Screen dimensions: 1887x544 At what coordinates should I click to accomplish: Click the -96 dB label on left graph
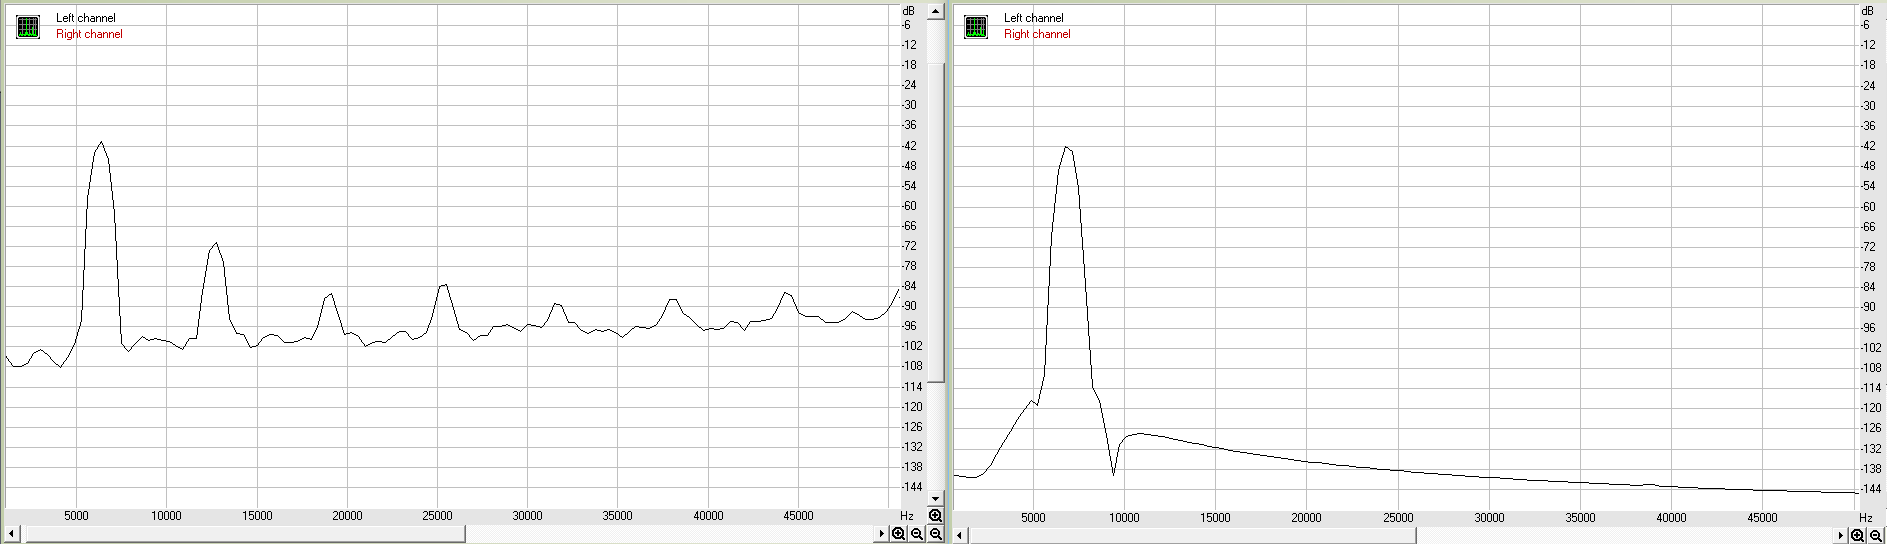pyautogui.click(x=909, y=326)
